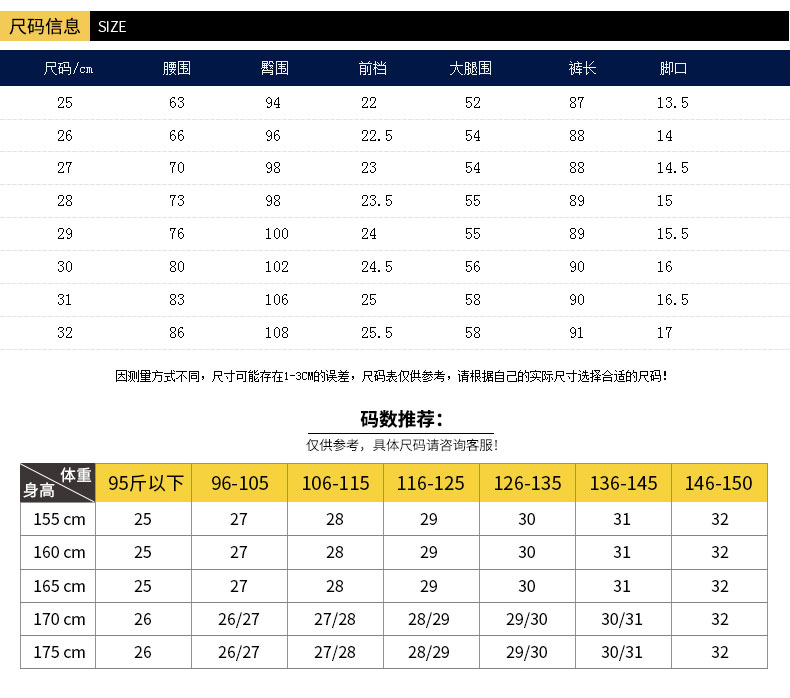Select the 大腿围 column header
Viewport: 790px width, 698px height.
coord(470,68)
